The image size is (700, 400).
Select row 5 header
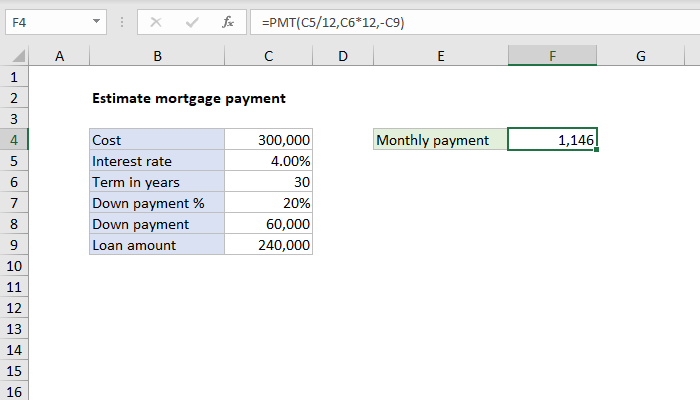(x=14, y=161)
